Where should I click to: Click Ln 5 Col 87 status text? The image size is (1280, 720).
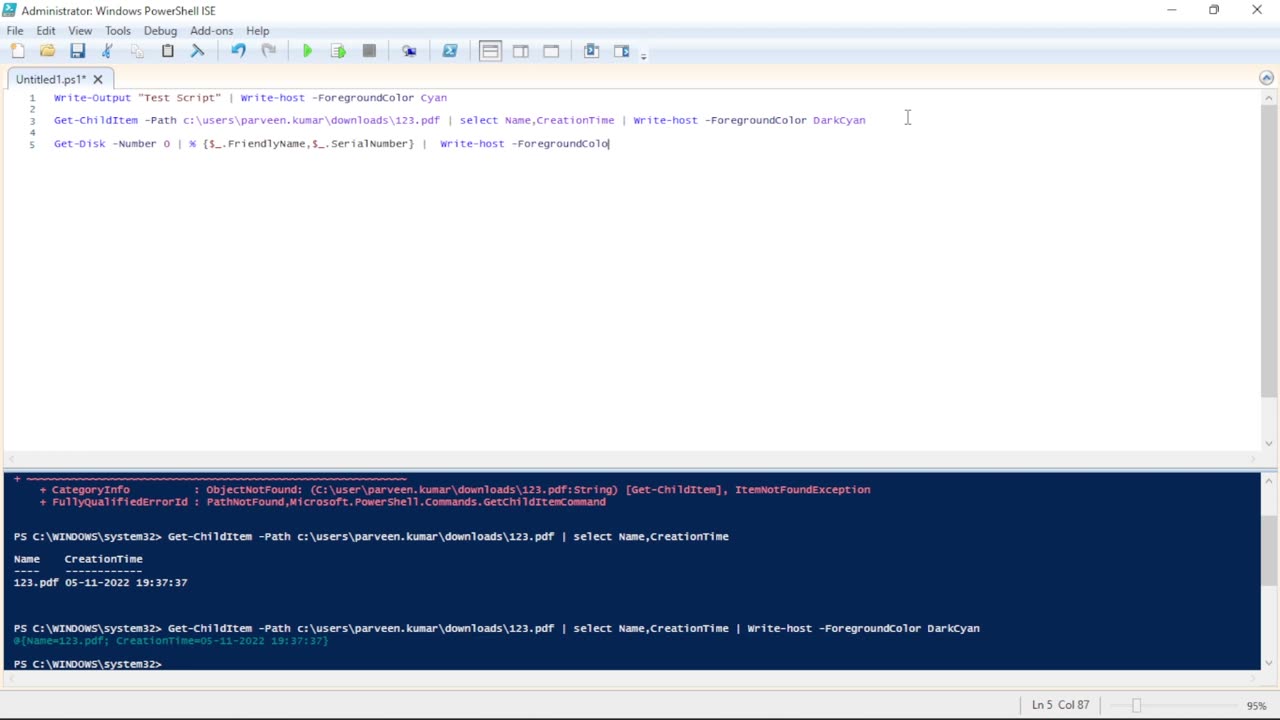coord(1060,705)
